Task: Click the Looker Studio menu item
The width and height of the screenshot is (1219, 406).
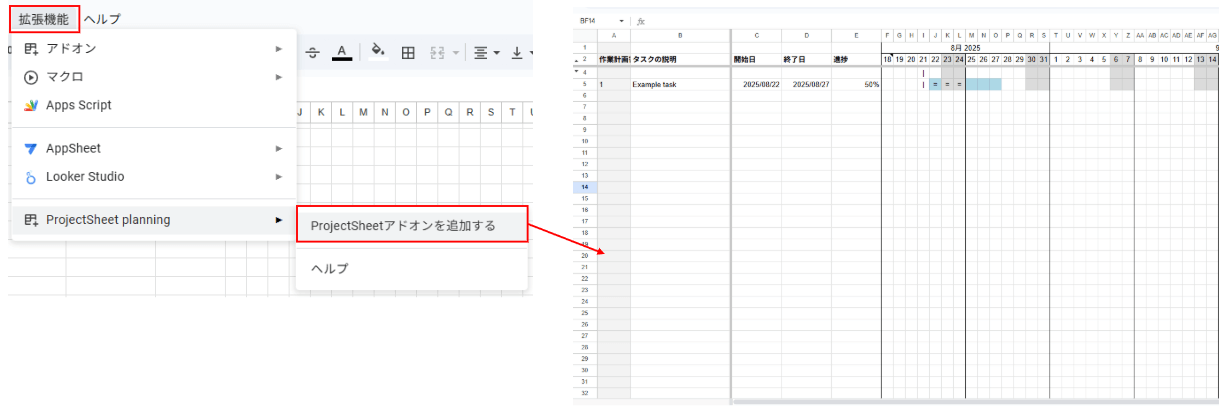Action: (x=85, y=177)
